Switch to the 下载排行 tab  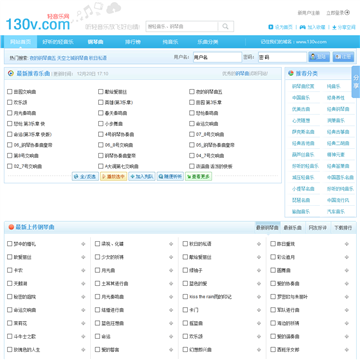(x=343, y=228)
